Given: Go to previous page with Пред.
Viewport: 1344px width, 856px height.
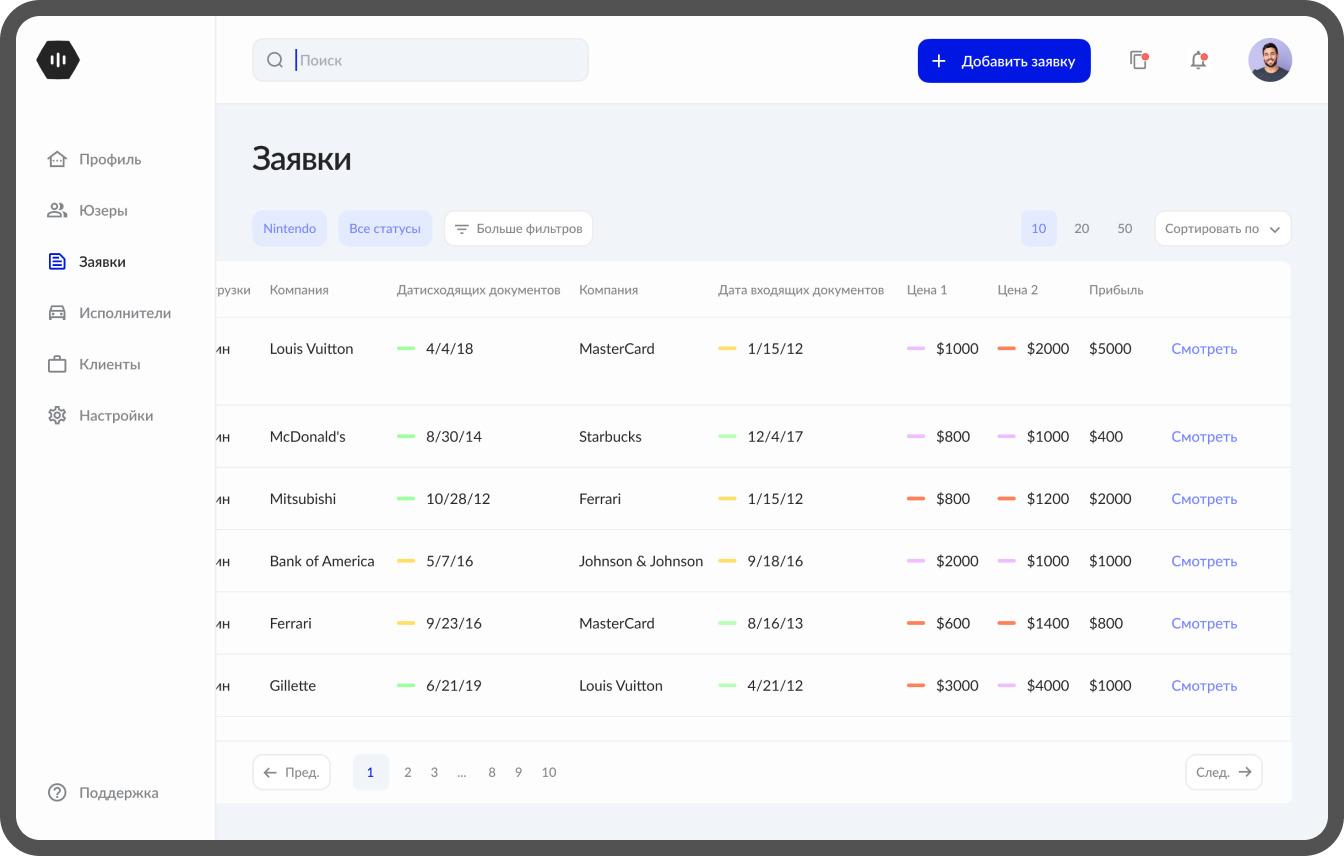Looking at the screenshot, I should click(291, 772).
